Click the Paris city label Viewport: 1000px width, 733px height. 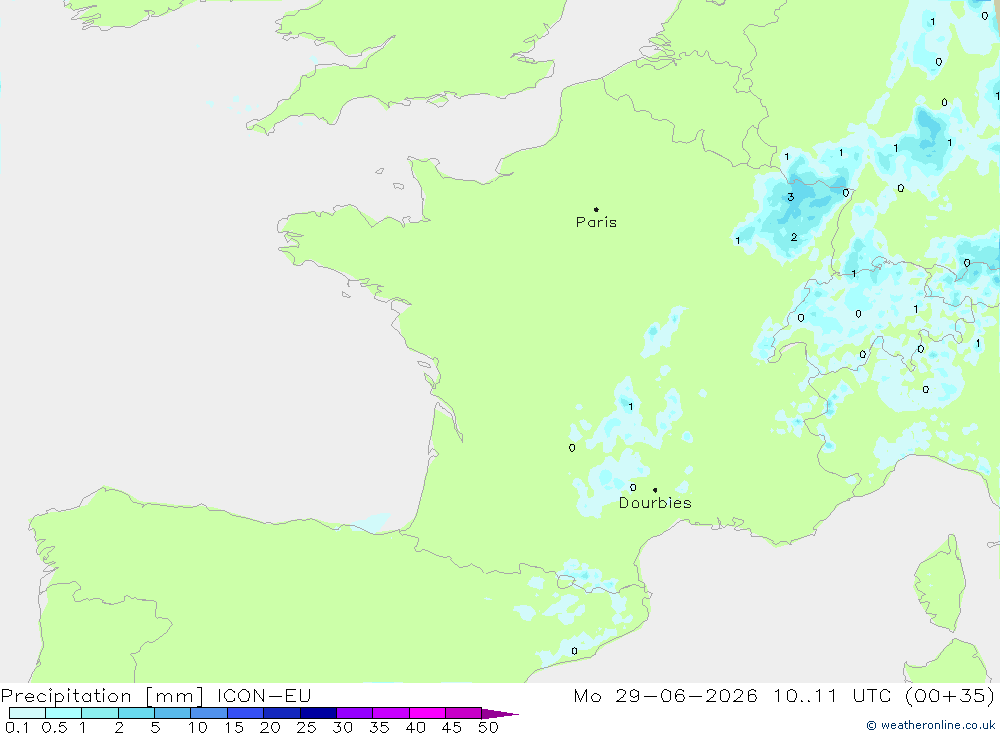point(596,222)
